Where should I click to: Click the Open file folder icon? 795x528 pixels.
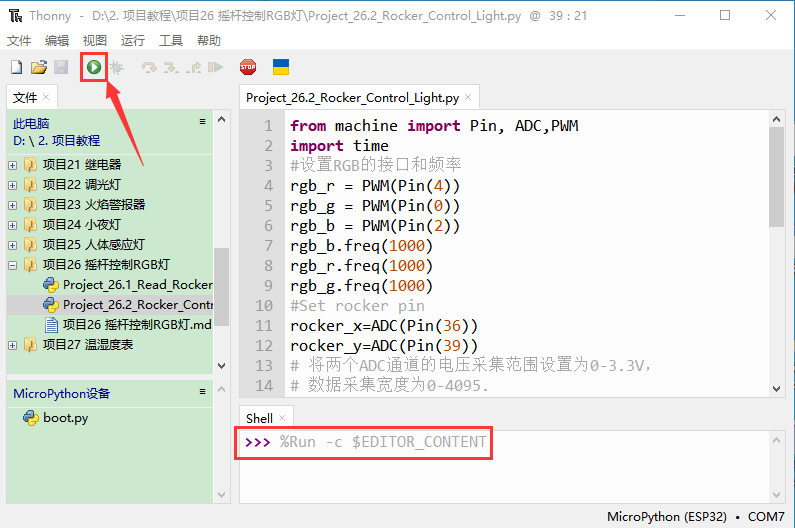tap(39, 67)
